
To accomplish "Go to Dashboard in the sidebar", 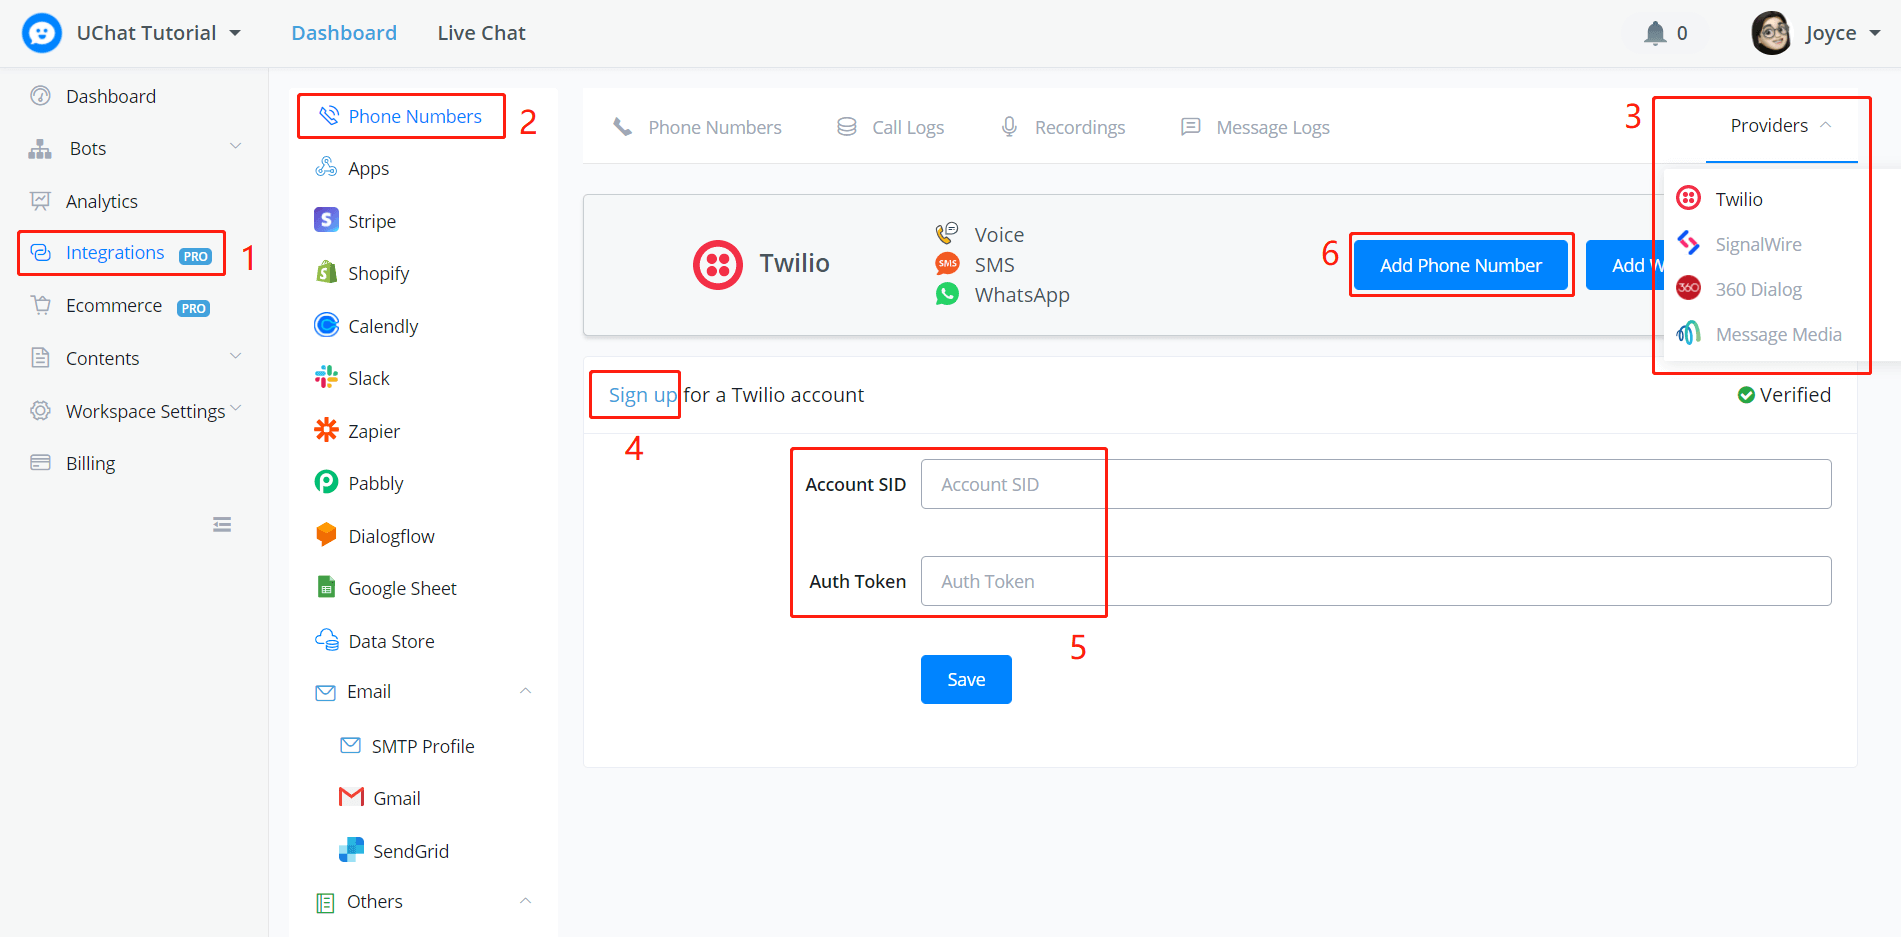I will (110, 96).
